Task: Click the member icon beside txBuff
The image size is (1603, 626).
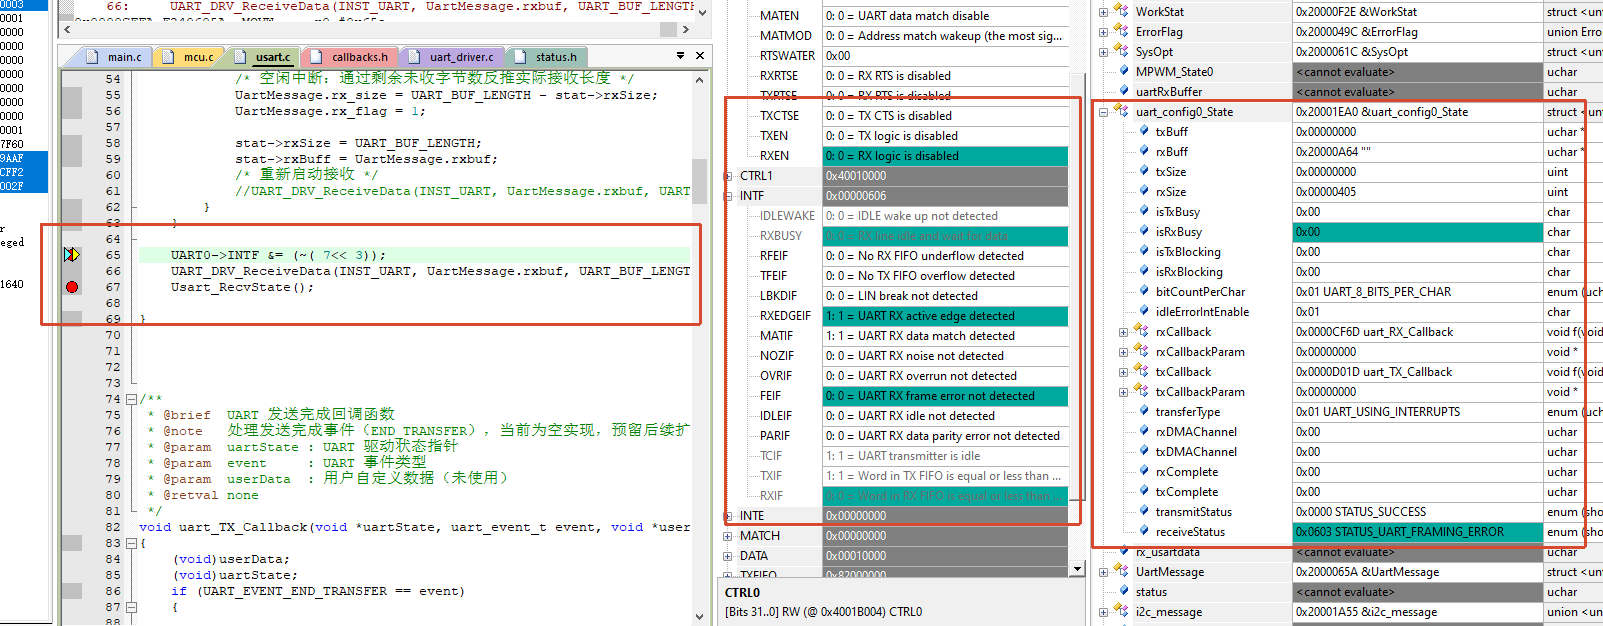Action: pyautogui.click(x=1144, y=132)
